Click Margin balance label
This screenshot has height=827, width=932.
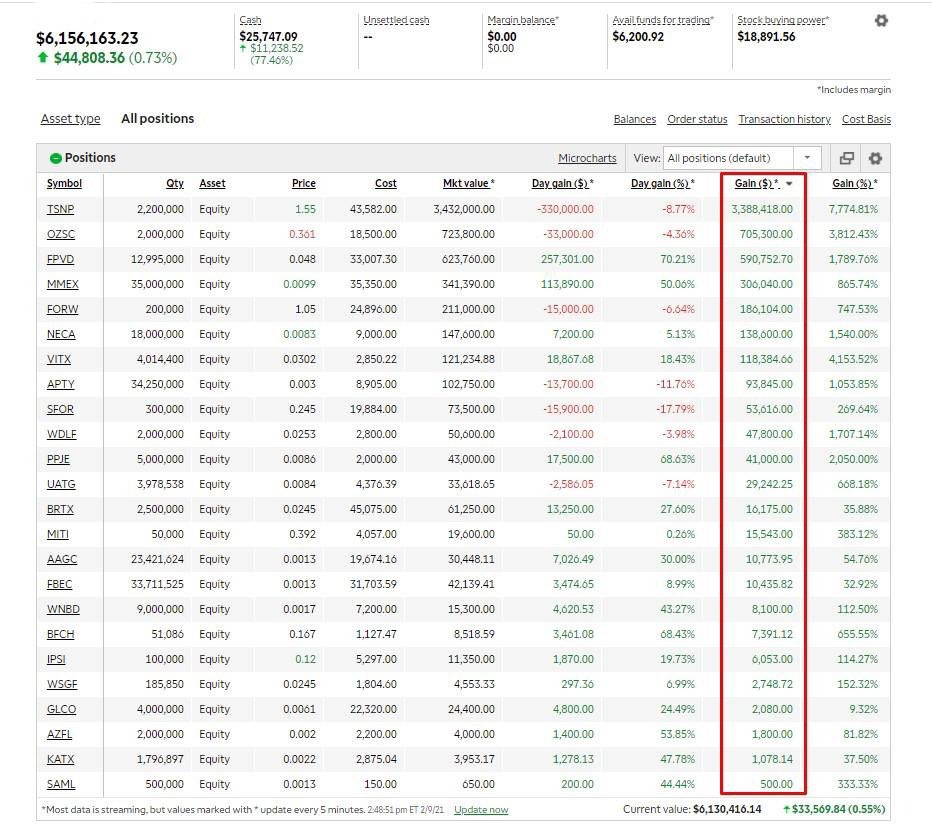tap(522, 20)
